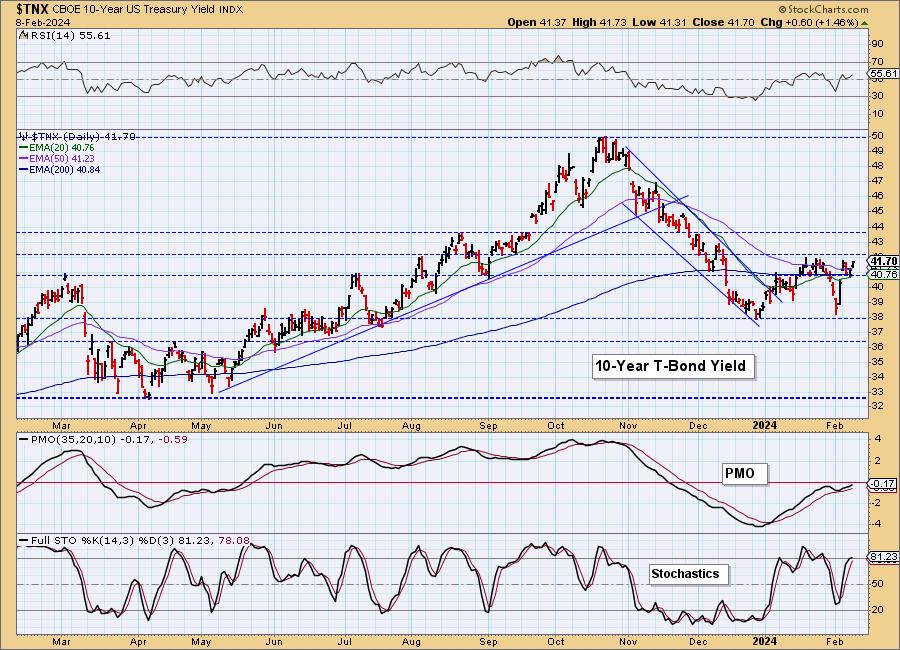Click the 40.76 EMA tag on right axis
The height and width of the screenshot is (650, 900).
click(885, 274)
